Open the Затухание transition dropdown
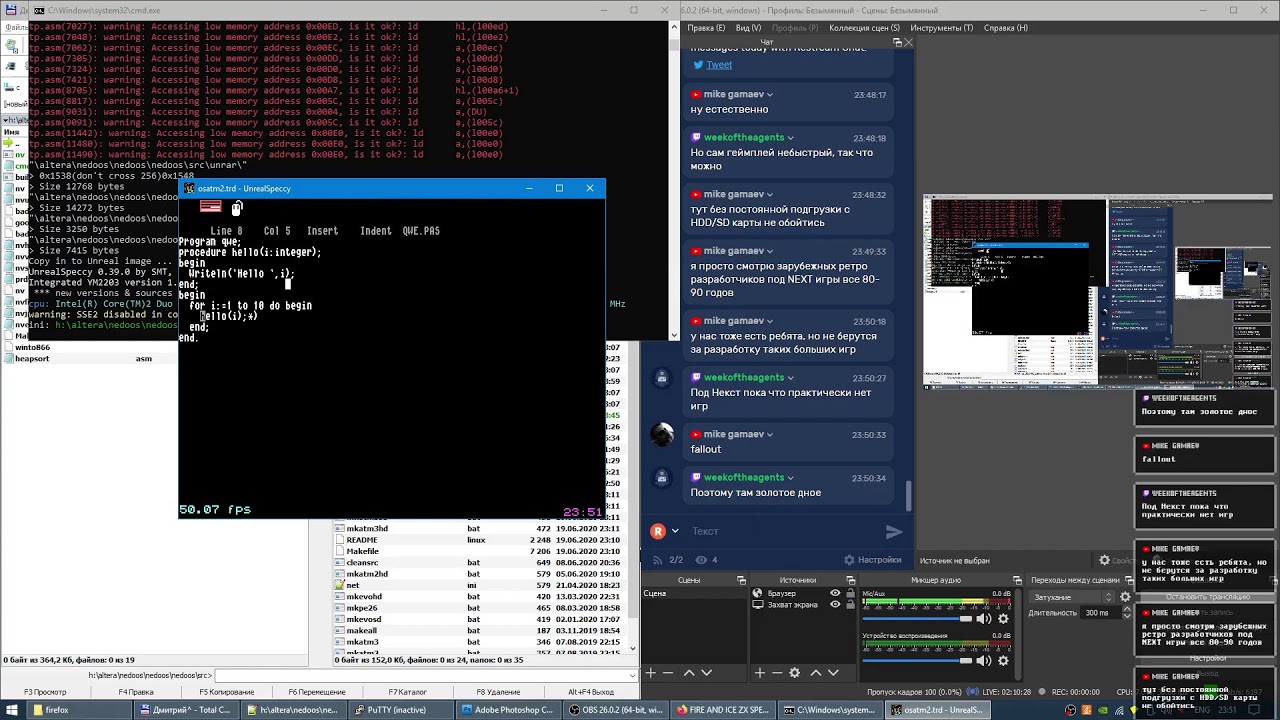1280x720 pixels. click(1072, 597)
